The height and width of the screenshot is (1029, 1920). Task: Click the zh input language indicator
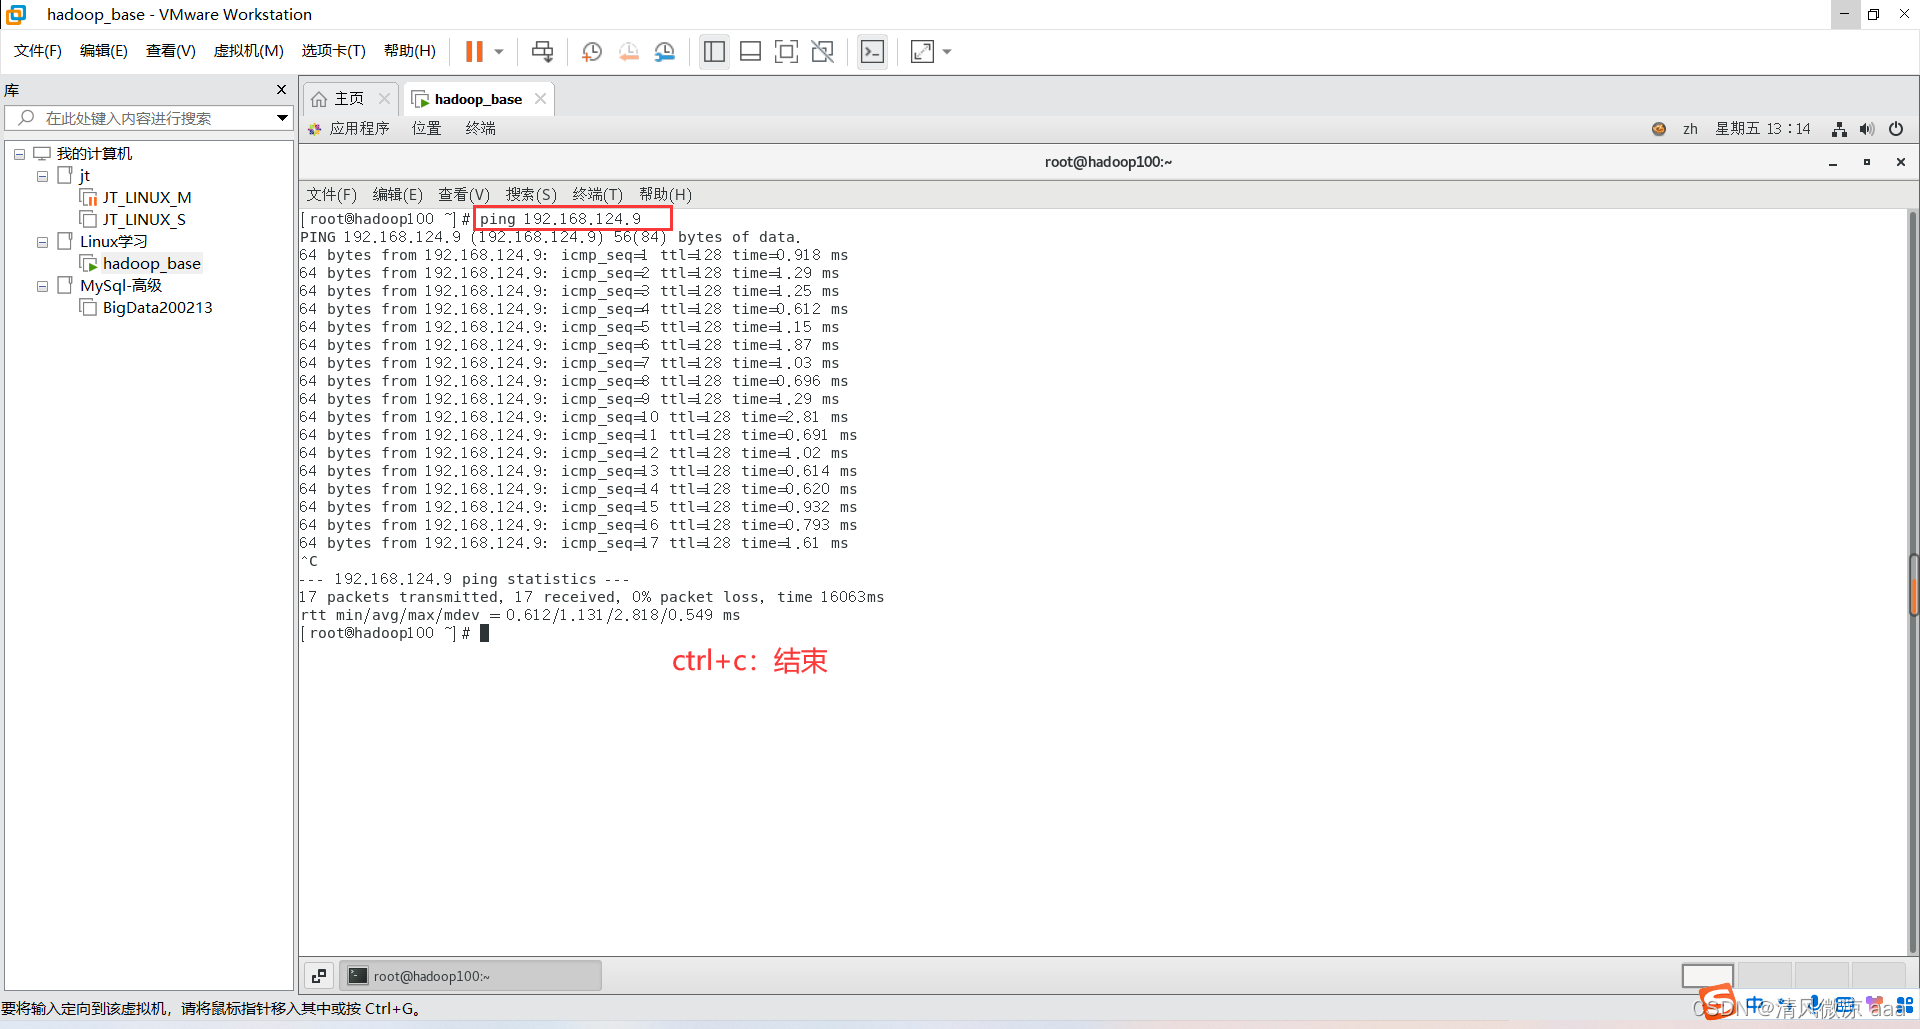point(1690,129)
